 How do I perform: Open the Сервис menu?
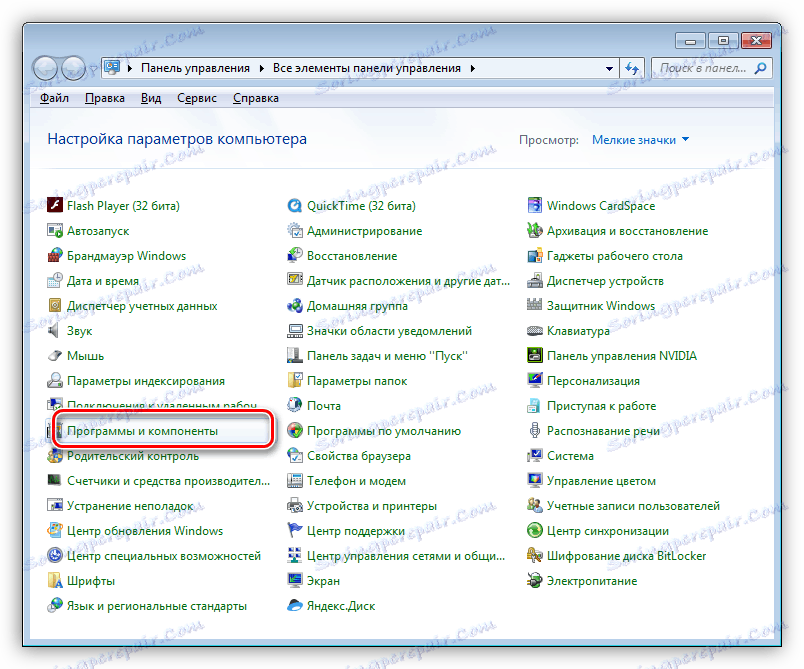point(197,97)
